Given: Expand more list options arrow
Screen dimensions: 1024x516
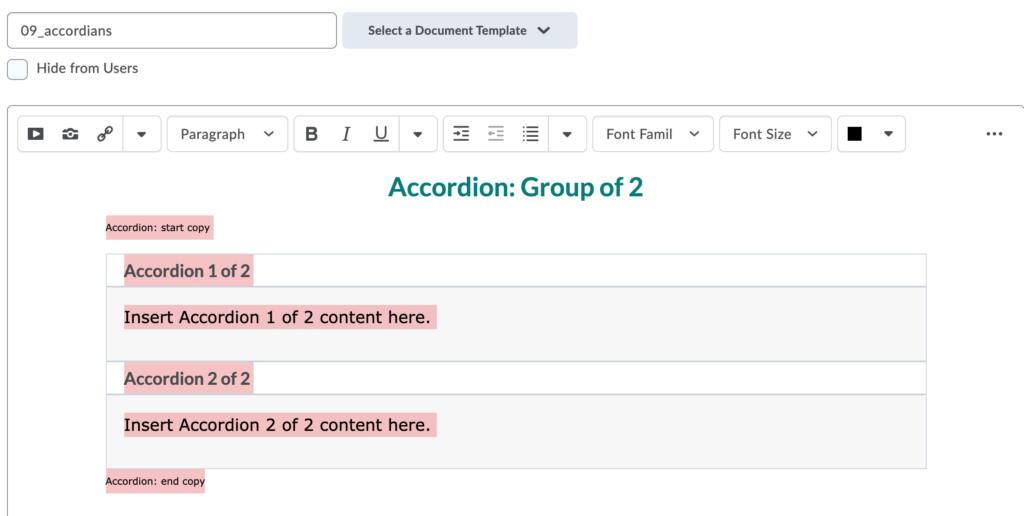Looking at the screenshot, I should [x=567, y=135].
